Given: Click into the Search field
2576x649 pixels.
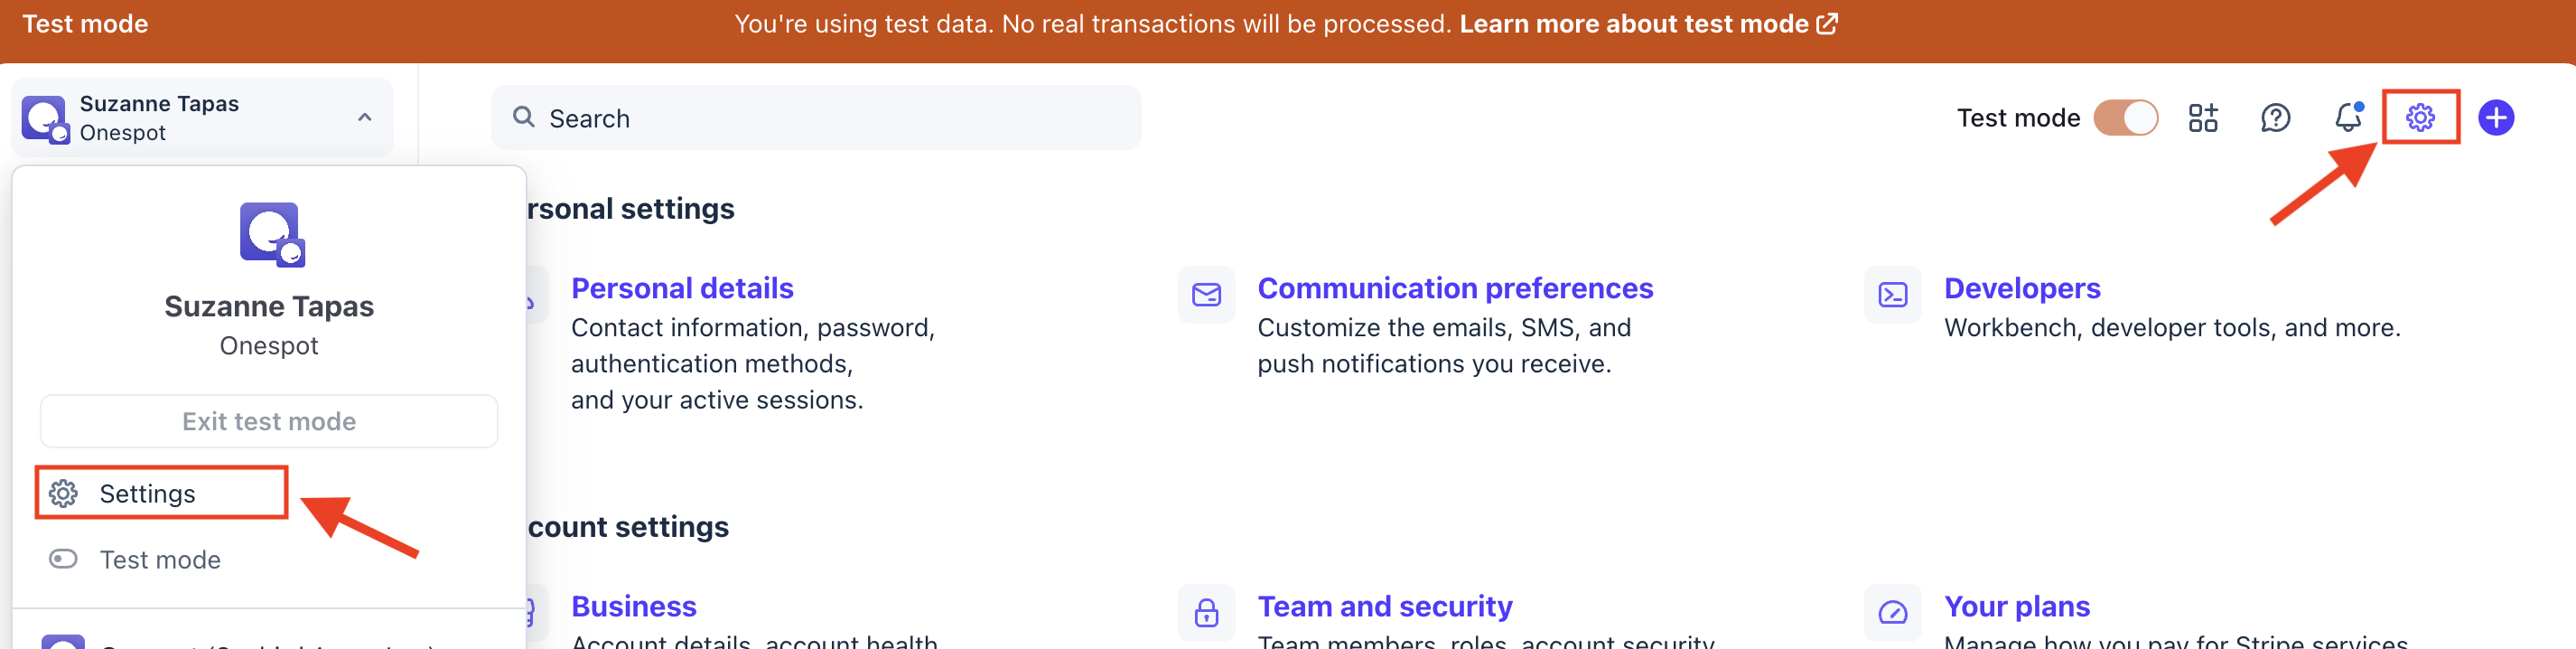Looking at the screenshot, I should (x=815, y=118).
